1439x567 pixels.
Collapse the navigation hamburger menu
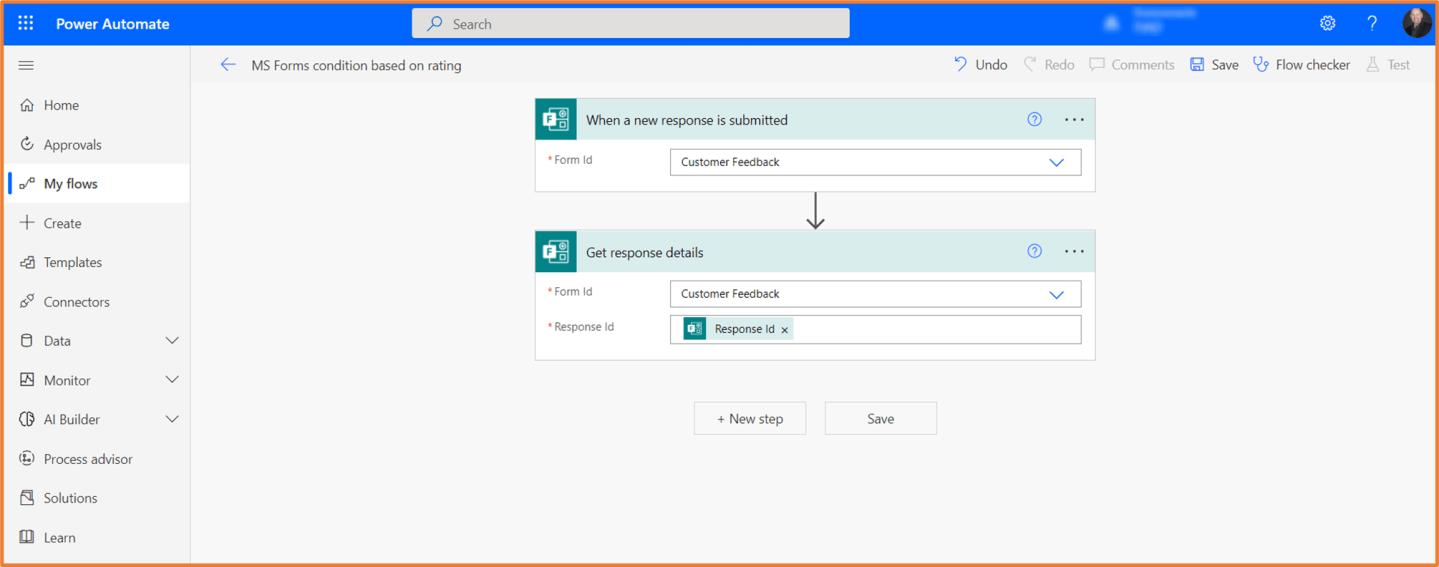pyautogui.click(x=26, y=65)
